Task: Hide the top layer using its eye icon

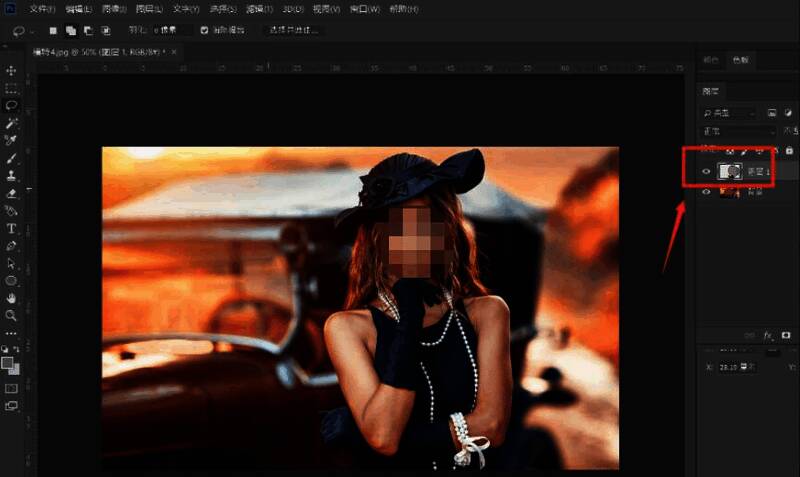Action: pyautogui.click(x=706, y=171)
